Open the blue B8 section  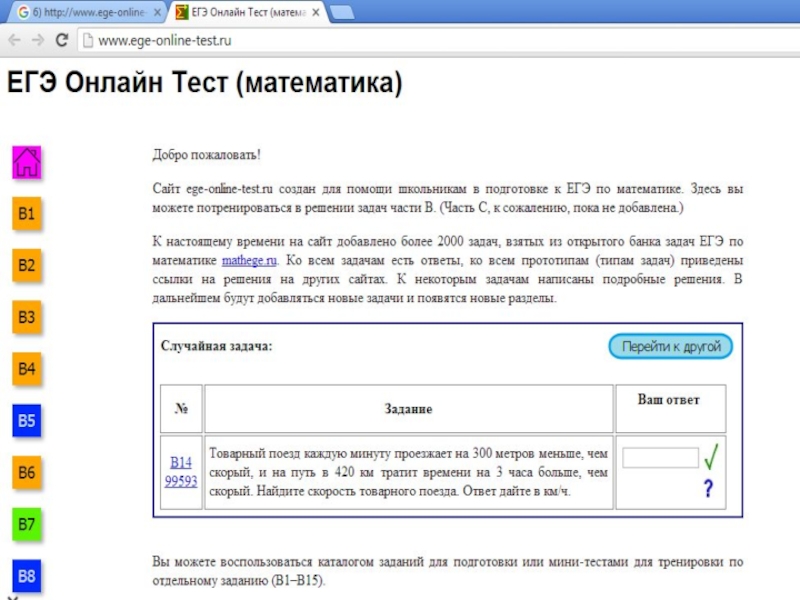point(27,576)
